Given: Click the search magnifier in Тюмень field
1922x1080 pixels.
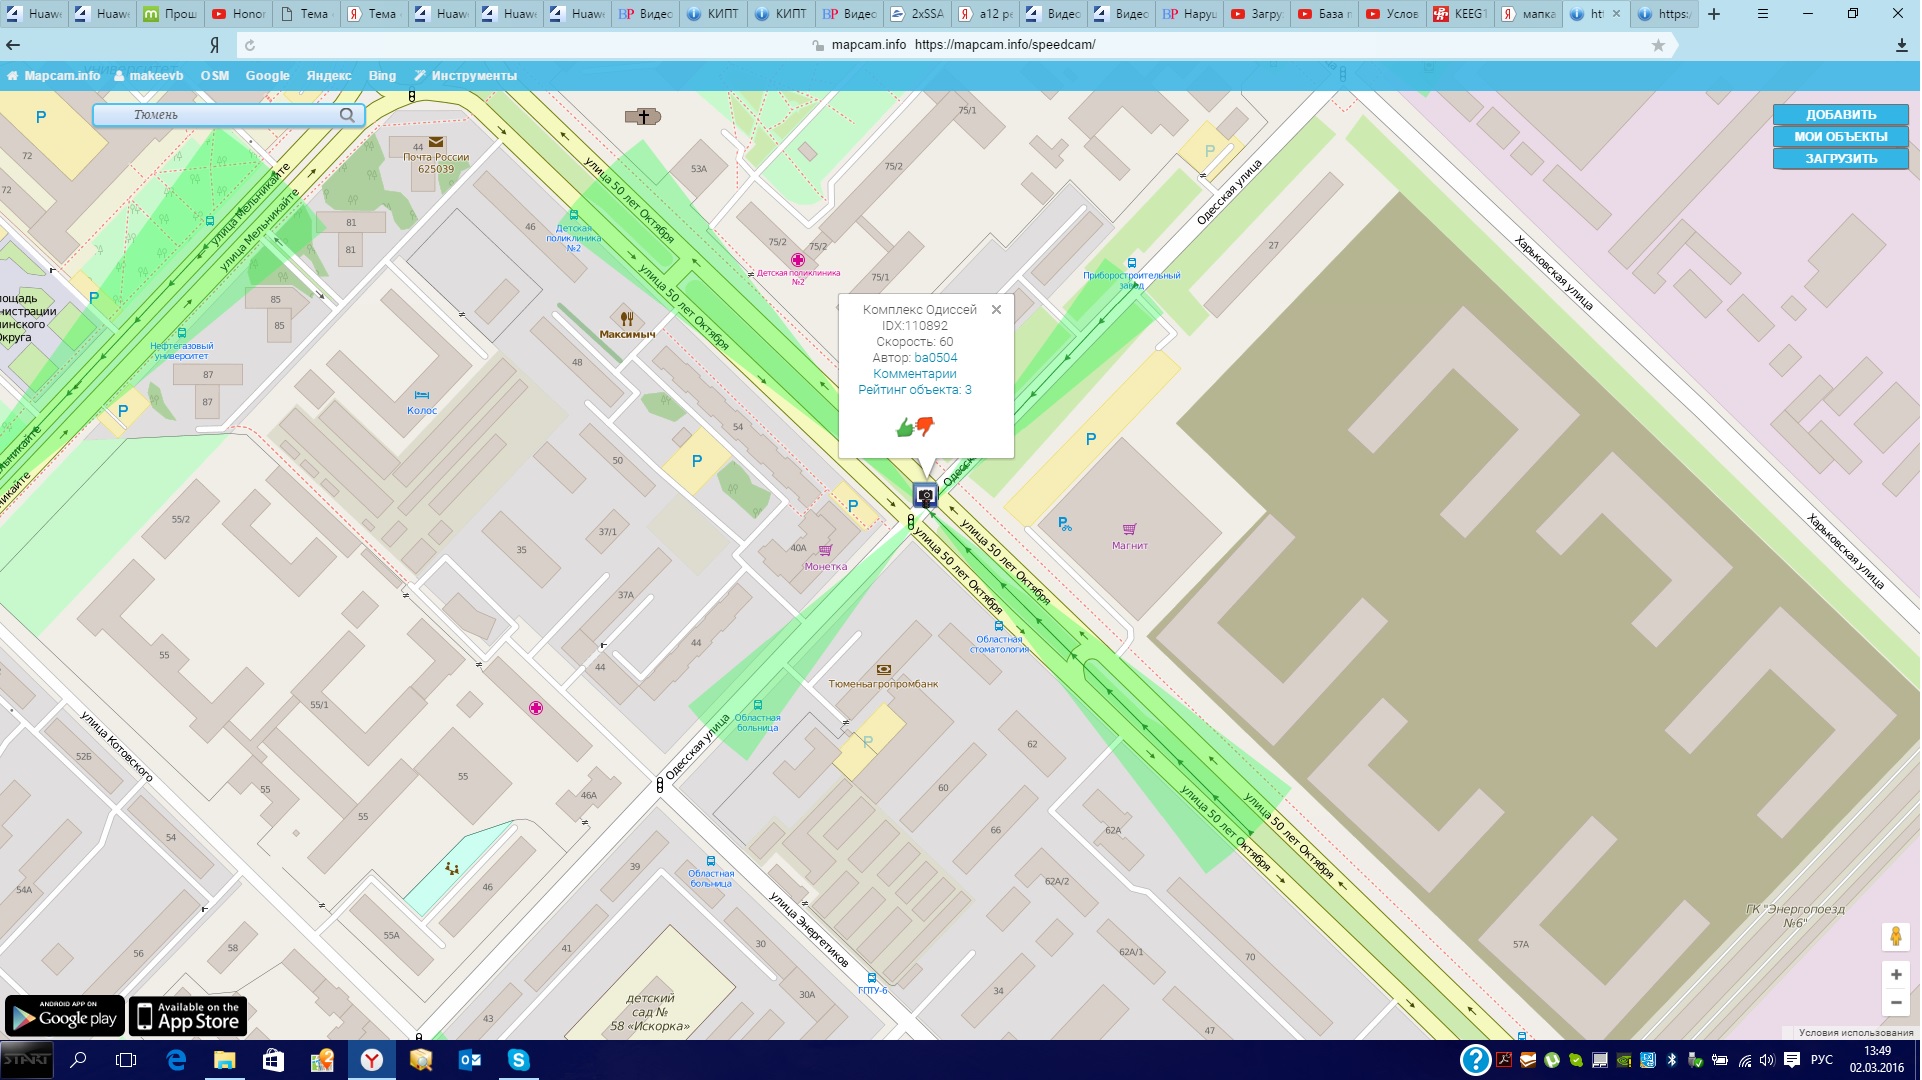Looking at the screenshot, I should coord(347,115).
